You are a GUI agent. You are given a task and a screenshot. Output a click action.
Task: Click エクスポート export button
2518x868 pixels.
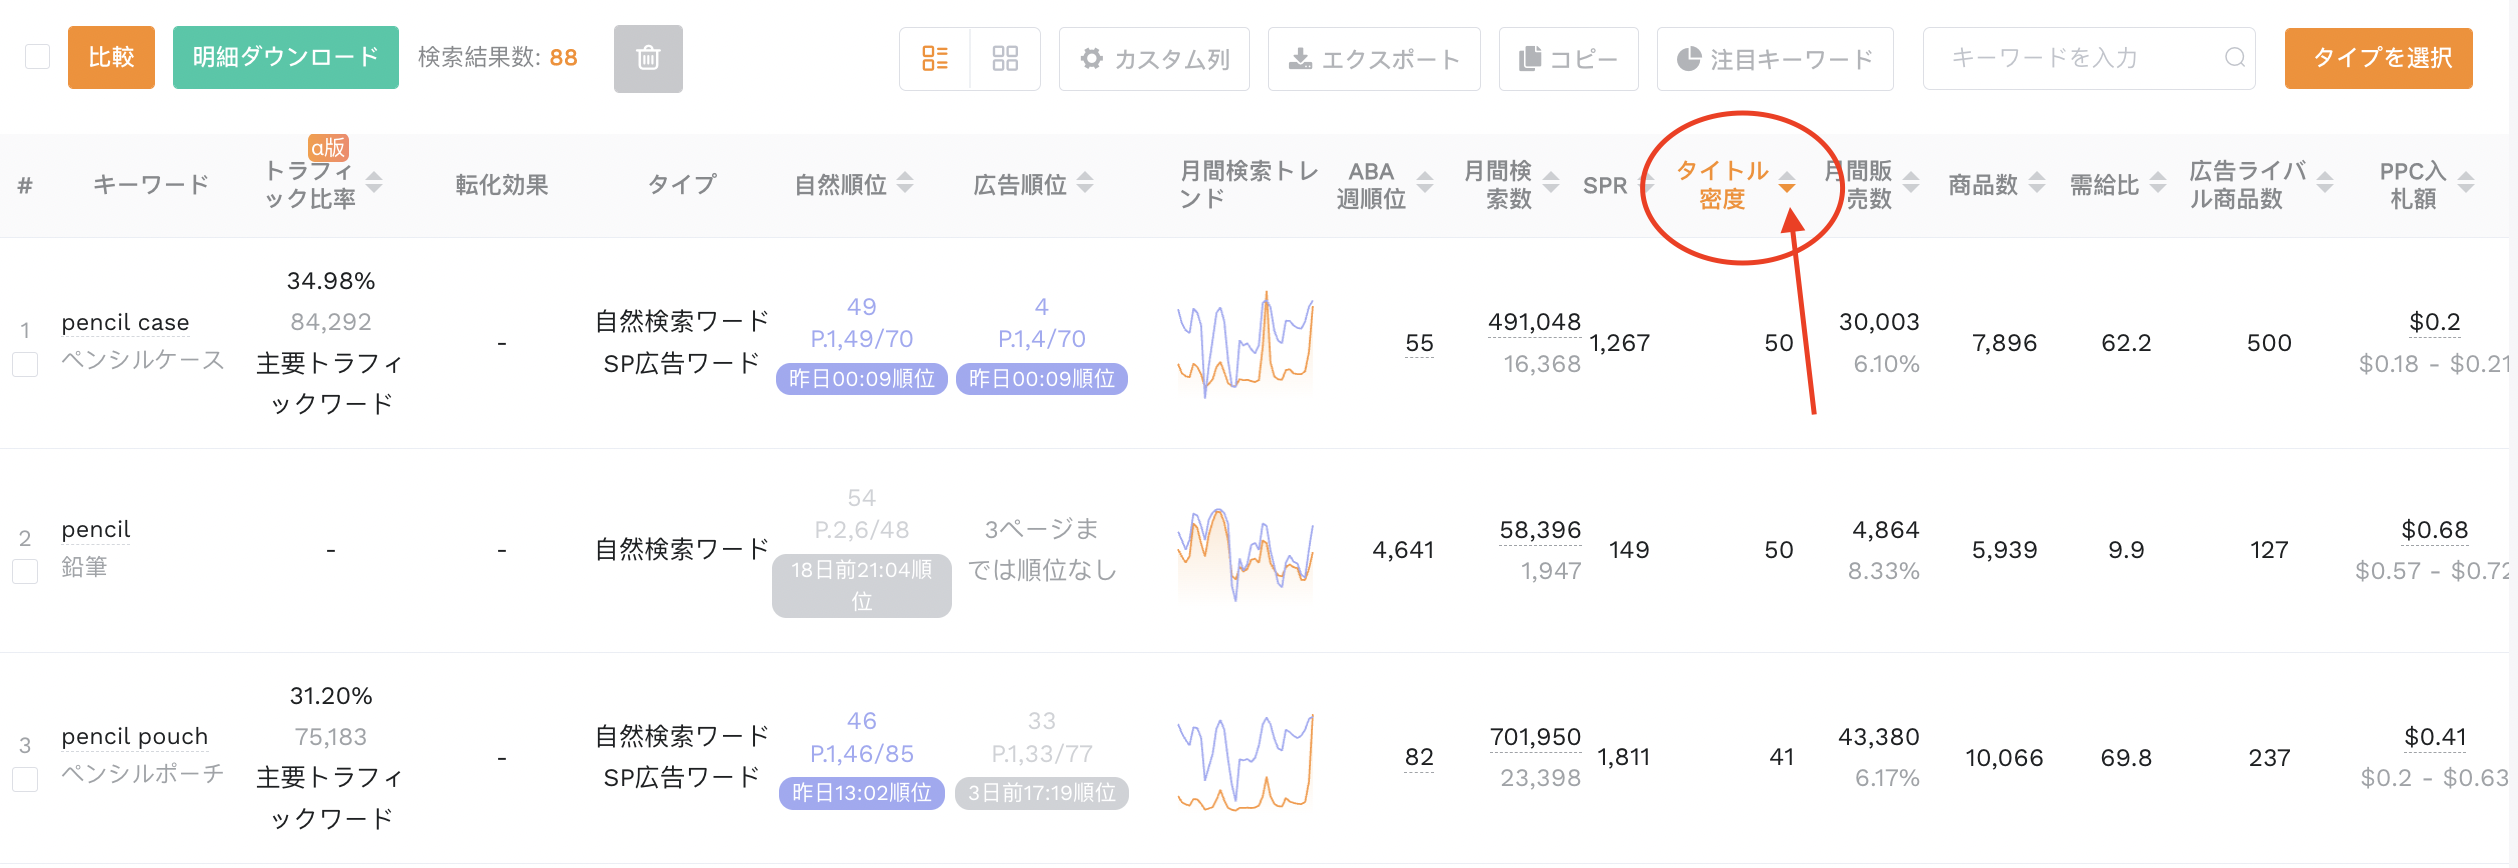(x=1374, y=59)
